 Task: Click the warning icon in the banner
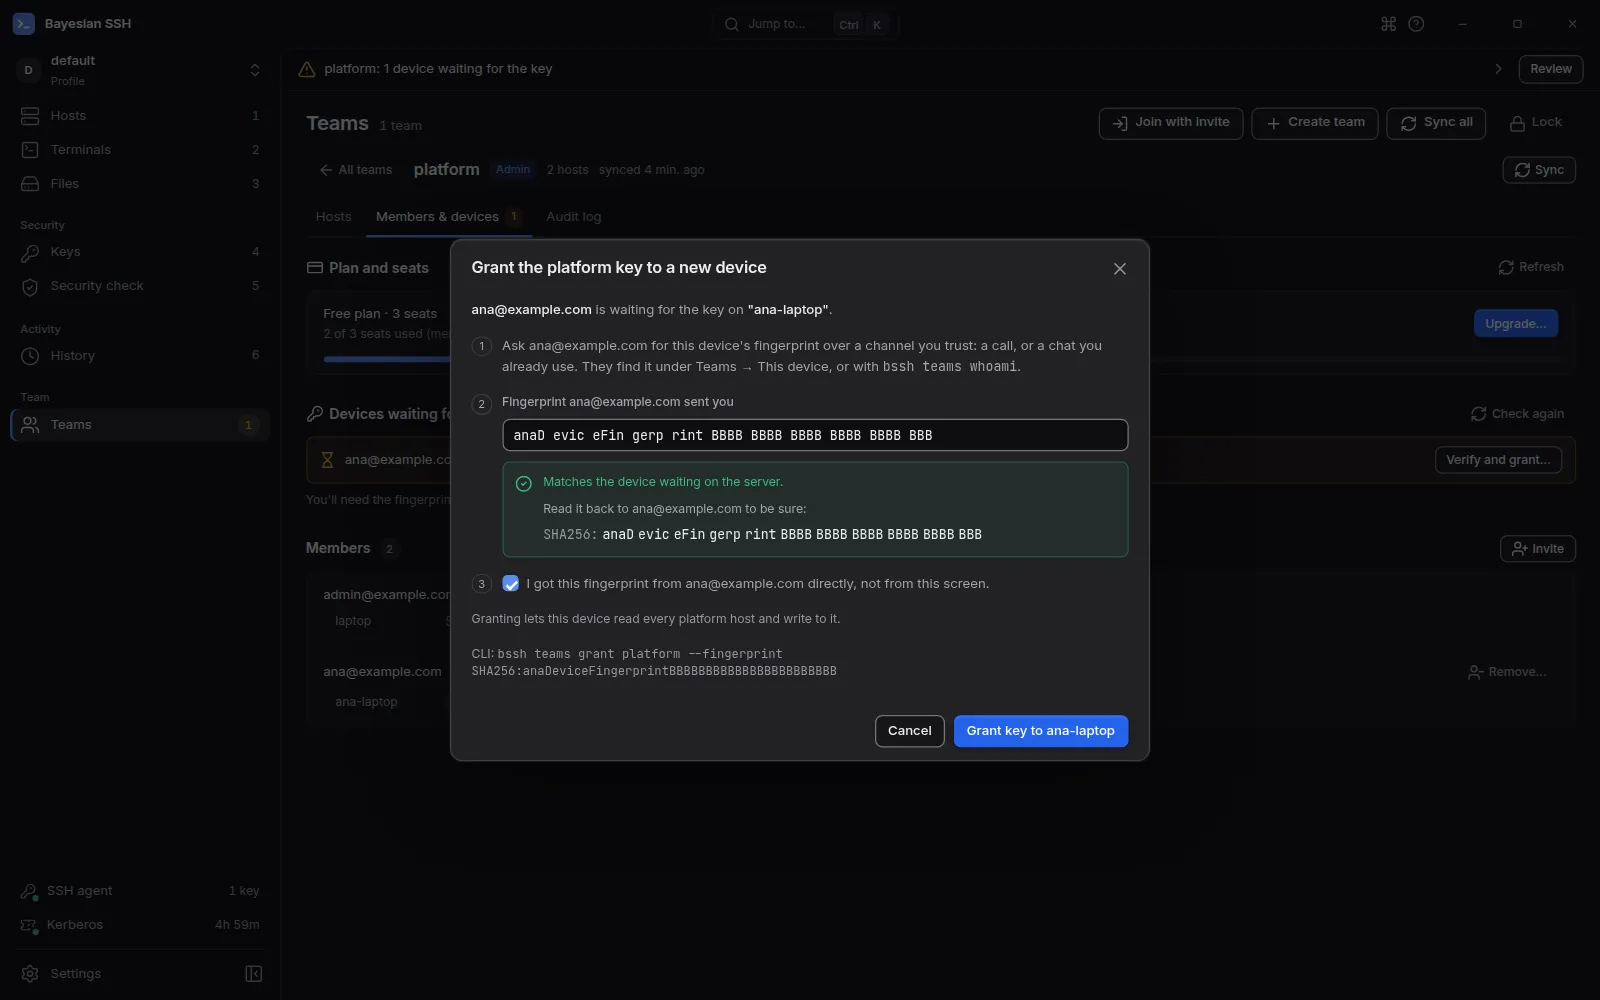click(307, 69)
